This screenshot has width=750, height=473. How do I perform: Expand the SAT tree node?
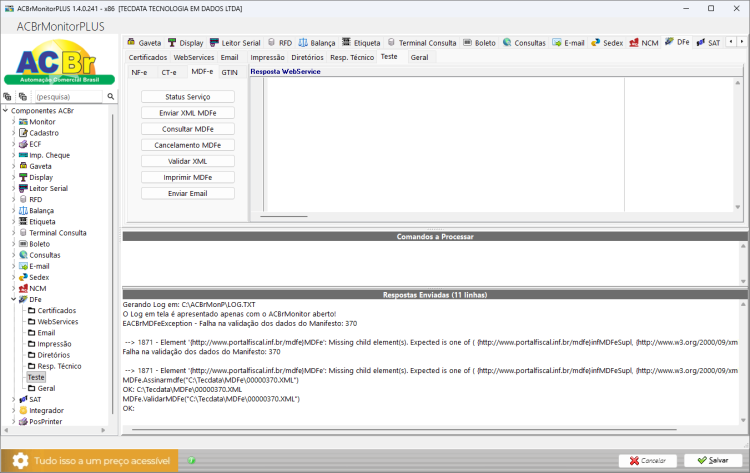[13, 399]
